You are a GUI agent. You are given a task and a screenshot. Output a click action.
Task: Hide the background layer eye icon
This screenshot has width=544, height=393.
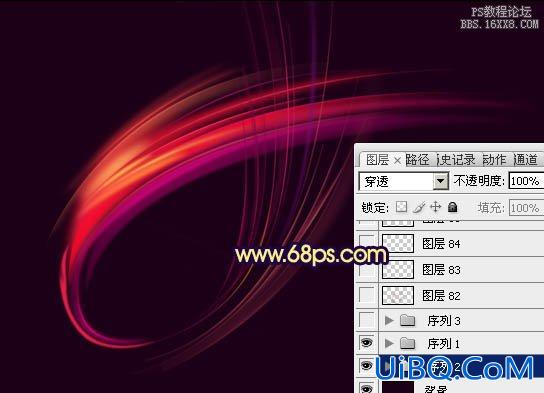[367, 388]
